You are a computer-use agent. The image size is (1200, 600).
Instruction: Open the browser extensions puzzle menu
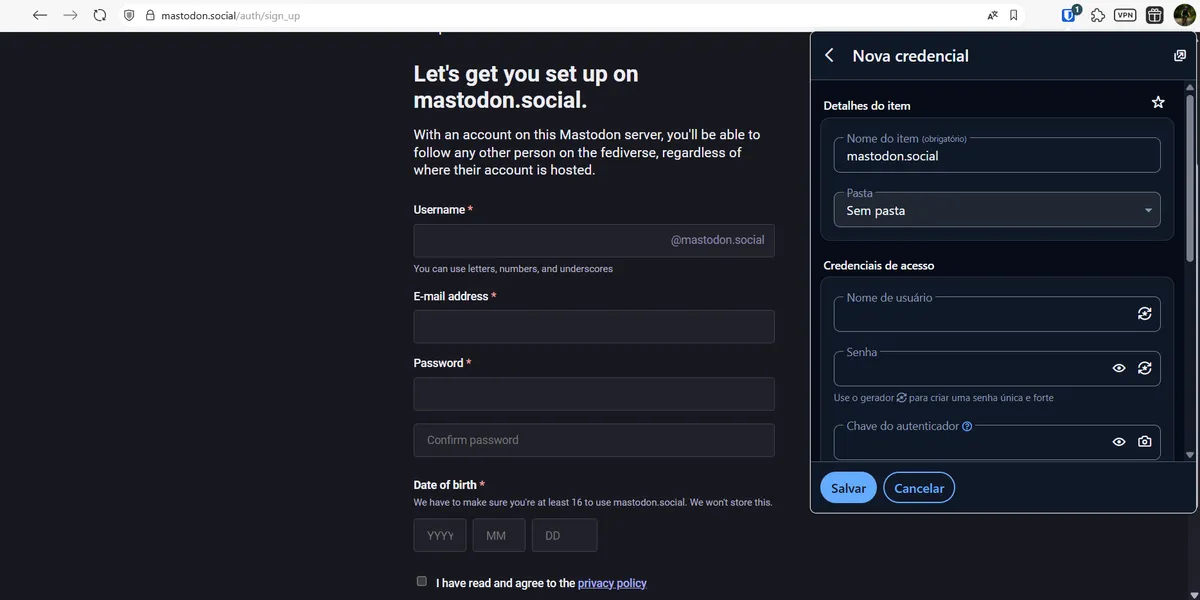coord(1097,14)
